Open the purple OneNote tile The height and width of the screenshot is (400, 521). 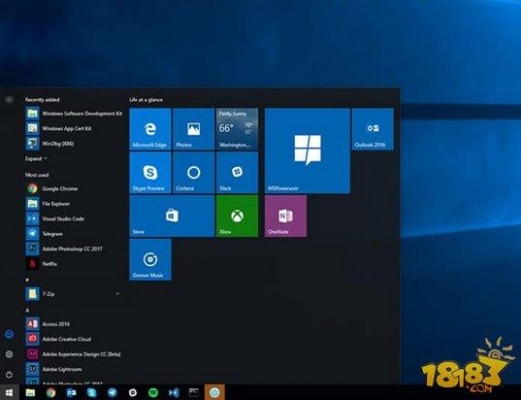[286, 216]
